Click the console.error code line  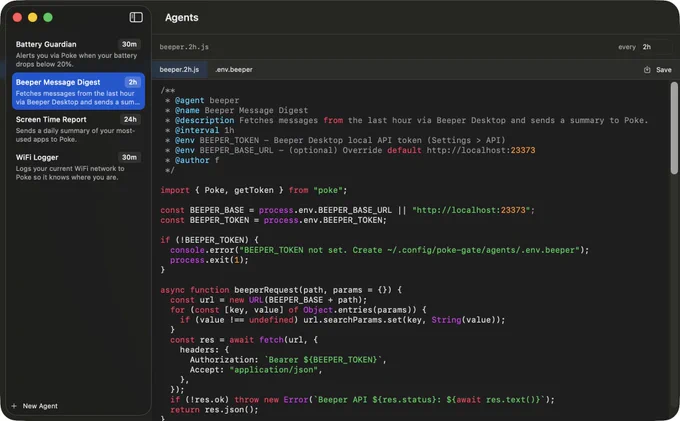[379, 250]
